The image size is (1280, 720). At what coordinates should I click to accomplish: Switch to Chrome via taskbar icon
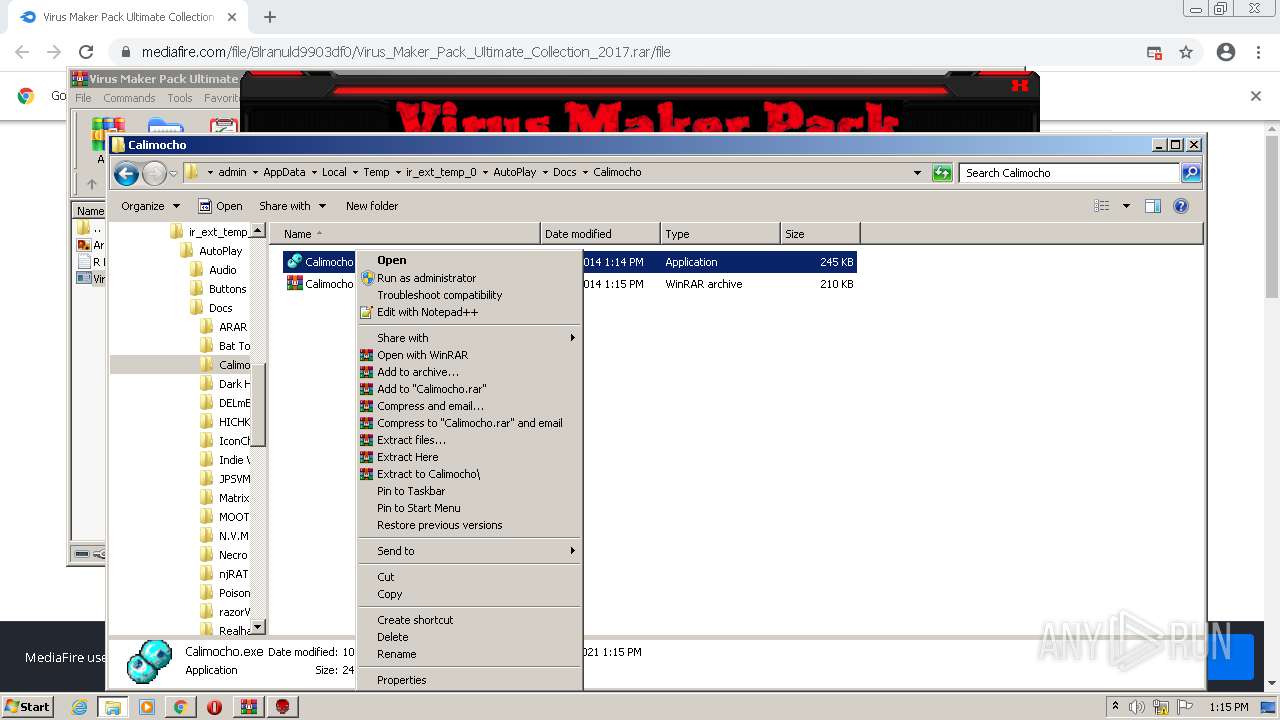181,707
